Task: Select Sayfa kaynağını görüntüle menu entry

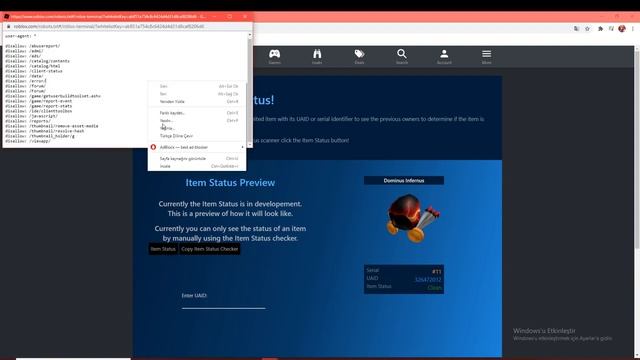Action: (x=197, y=158)
